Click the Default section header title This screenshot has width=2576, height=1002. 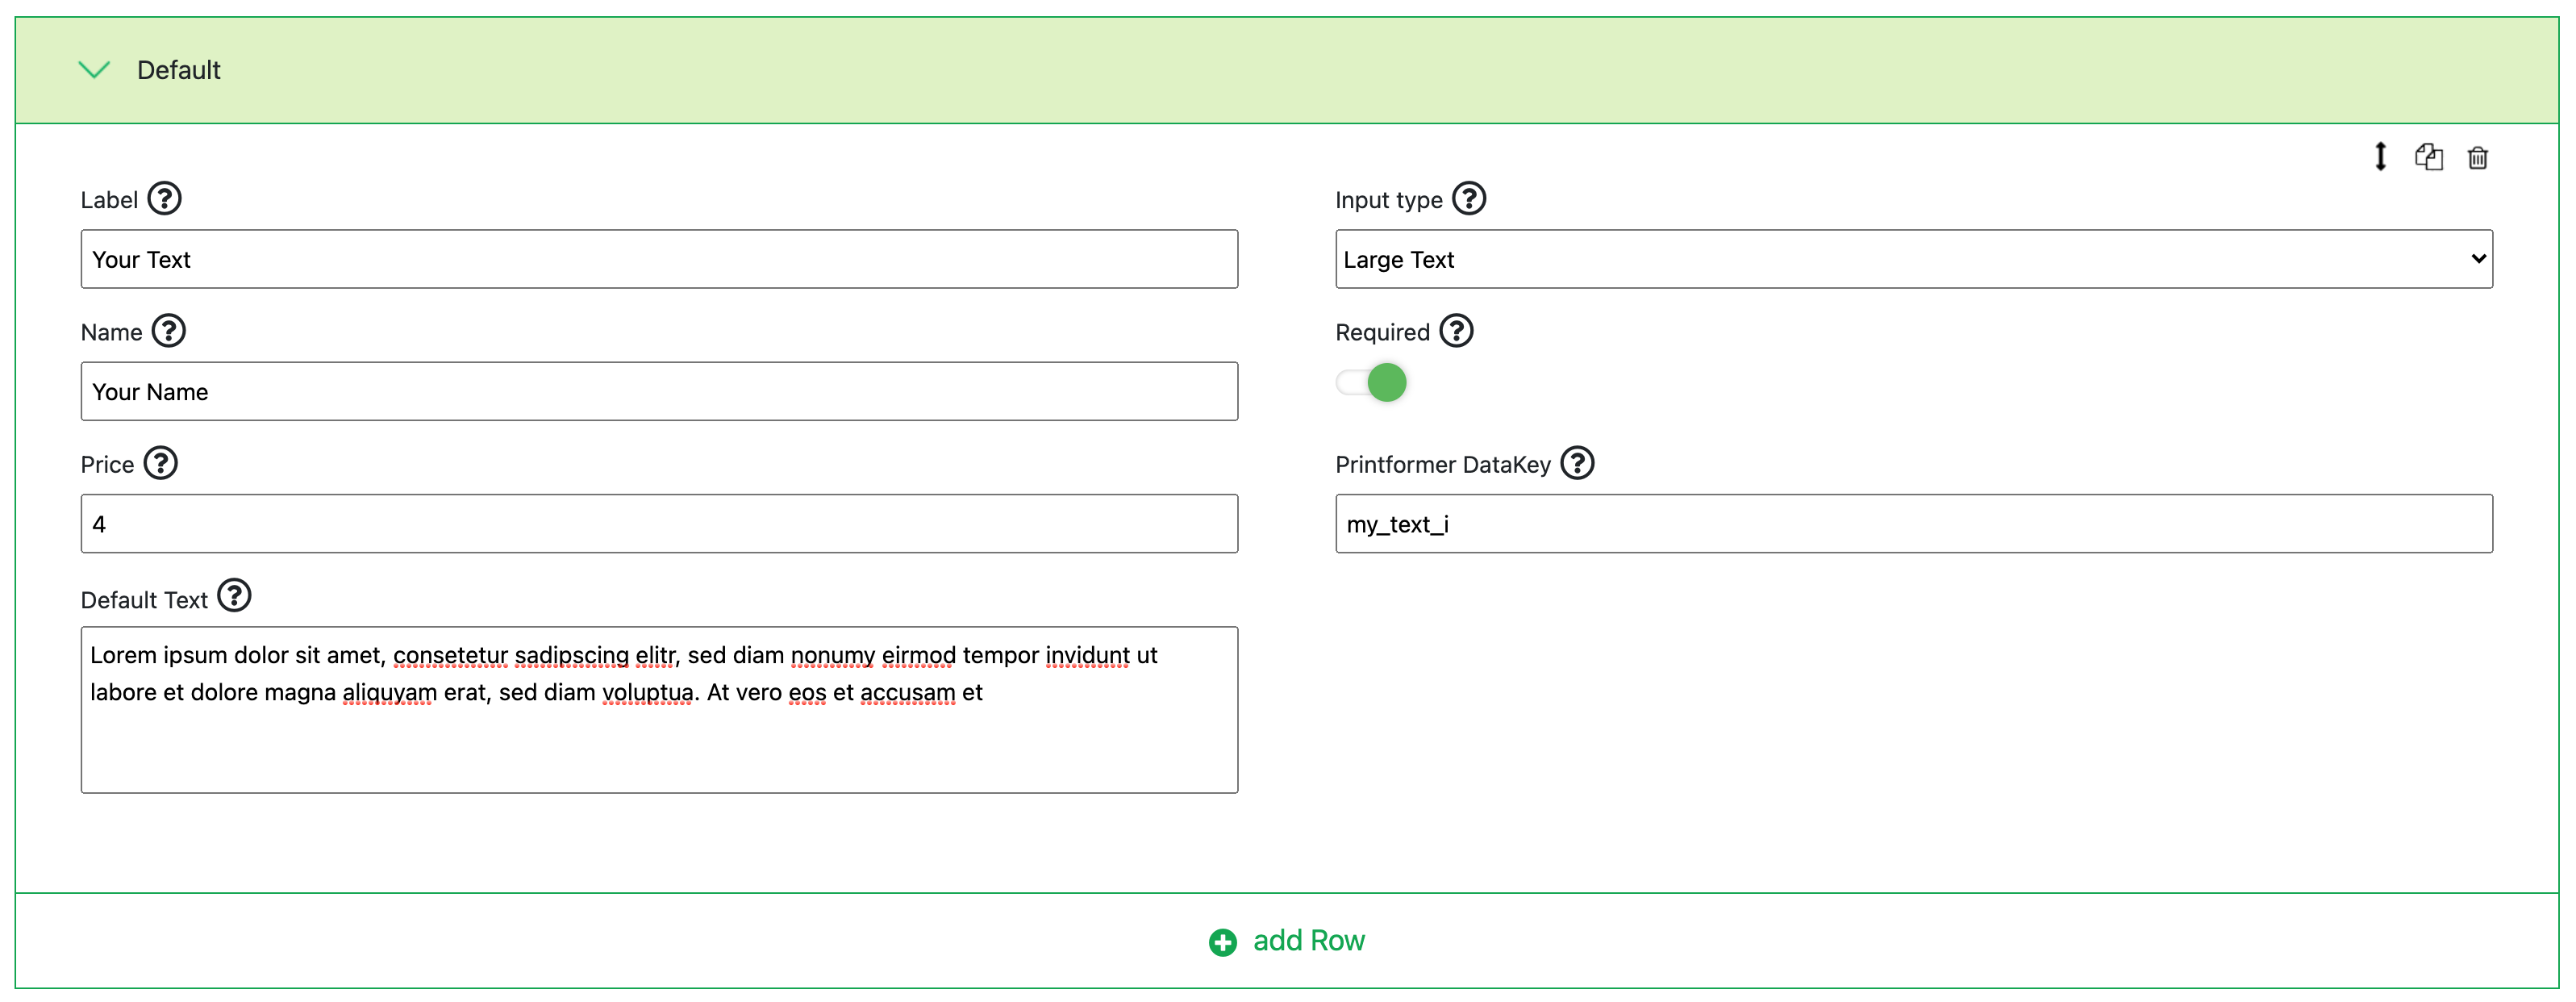[178, 70]
